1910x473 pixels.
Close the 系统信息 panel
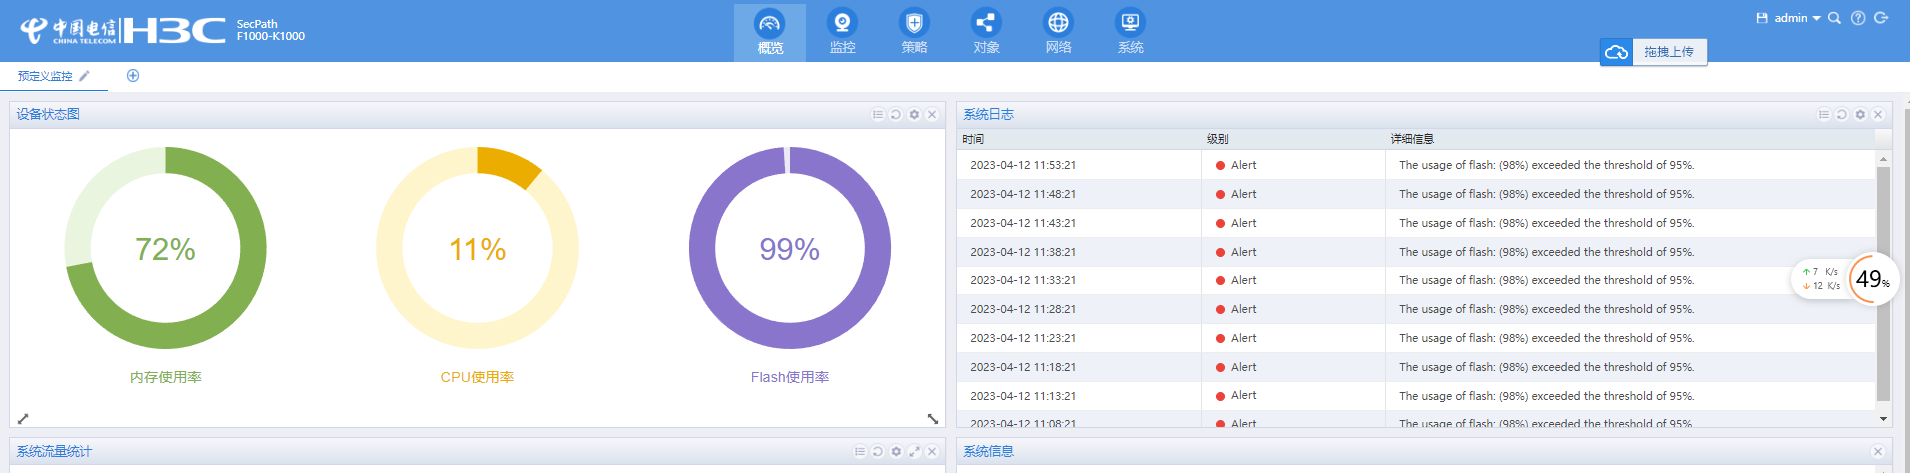tap(1878, 452)
